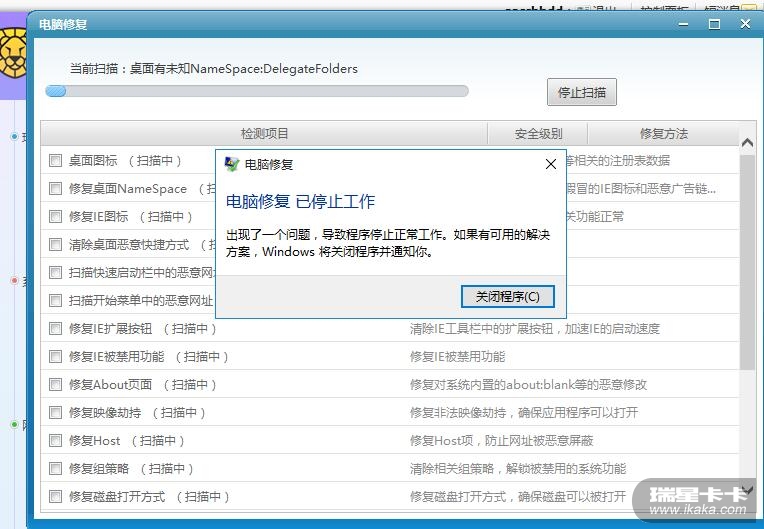The image size is (764, 529).
Task: Click the 检测项目 column header
Action: [264, 133]
